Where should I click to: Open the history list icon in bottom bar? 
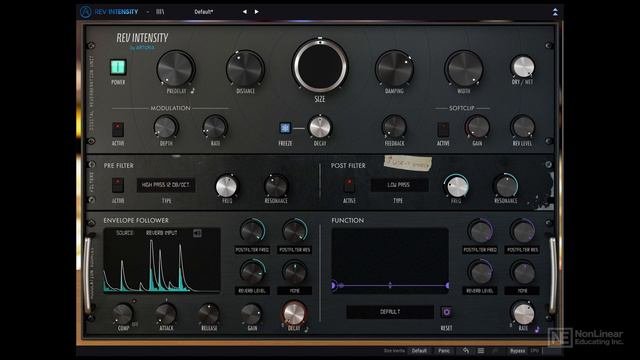coord(481,351)
